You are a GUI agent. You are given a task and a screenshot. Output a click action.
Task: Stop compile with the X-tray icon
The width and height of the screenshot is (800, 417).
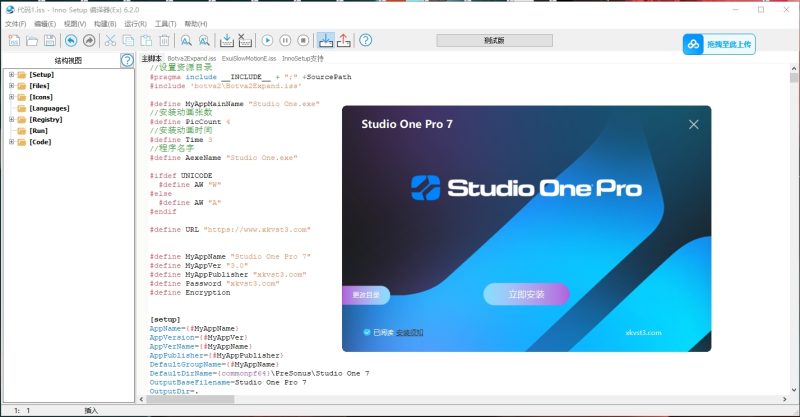(x=245, y=40)
